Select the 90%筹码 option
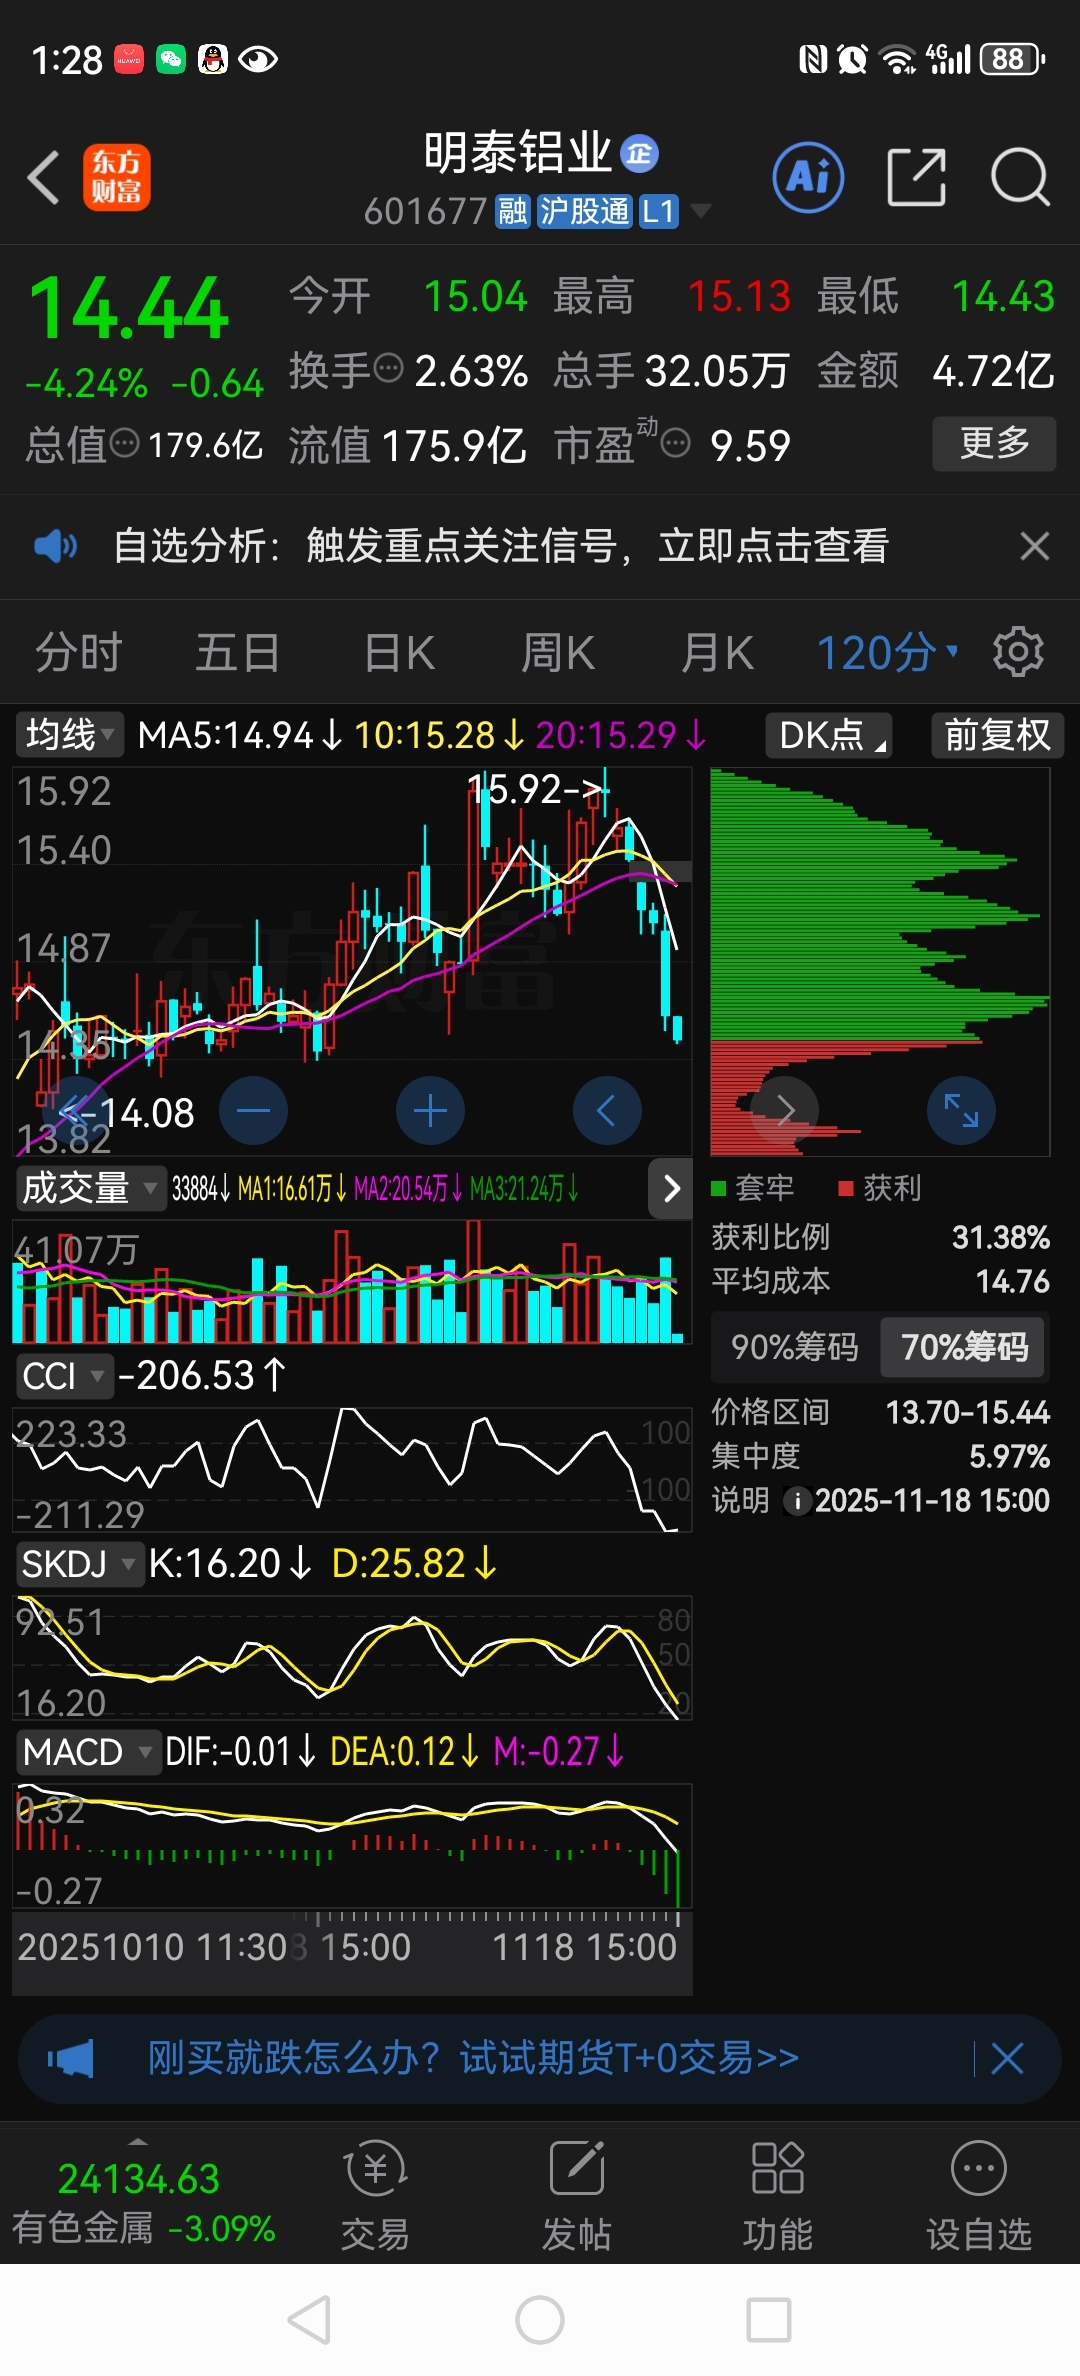The width and height of the screenshot is (1080, 2376). [795, 1347]
